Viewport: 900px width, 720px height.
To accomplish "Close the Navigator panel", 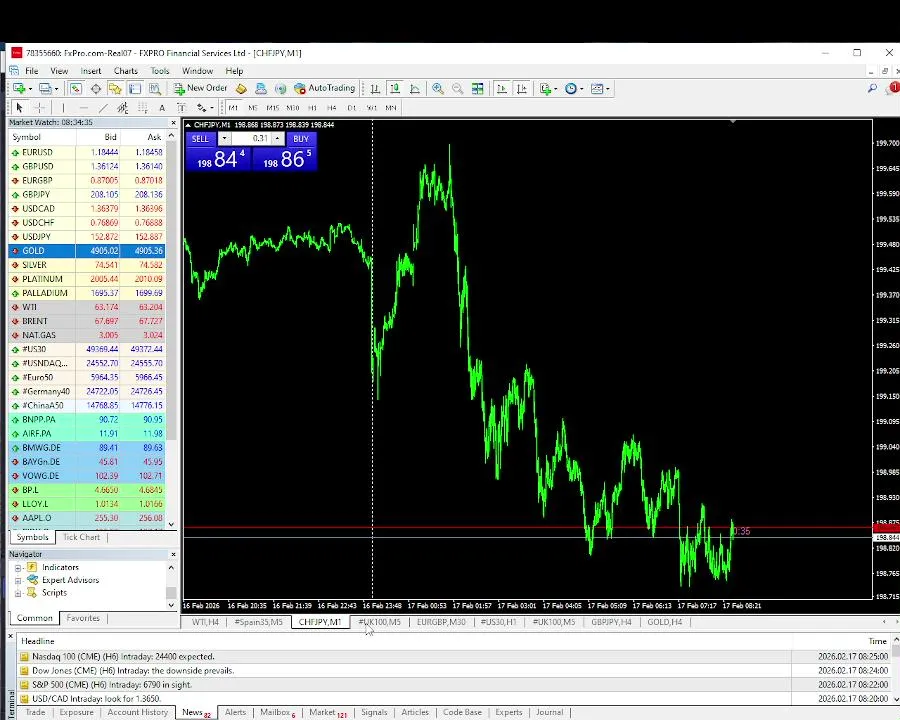I will (173, 555).
